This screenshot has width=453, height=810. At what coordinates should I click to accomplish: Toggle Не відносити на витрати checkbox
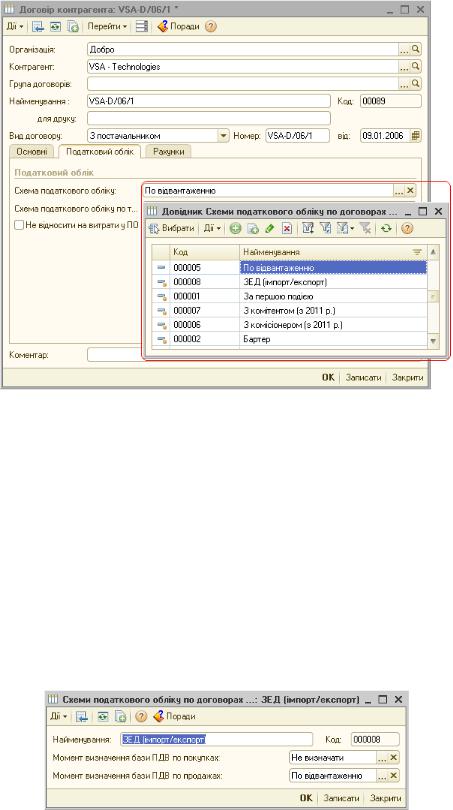pyautogui.click(x=19, y=225)
